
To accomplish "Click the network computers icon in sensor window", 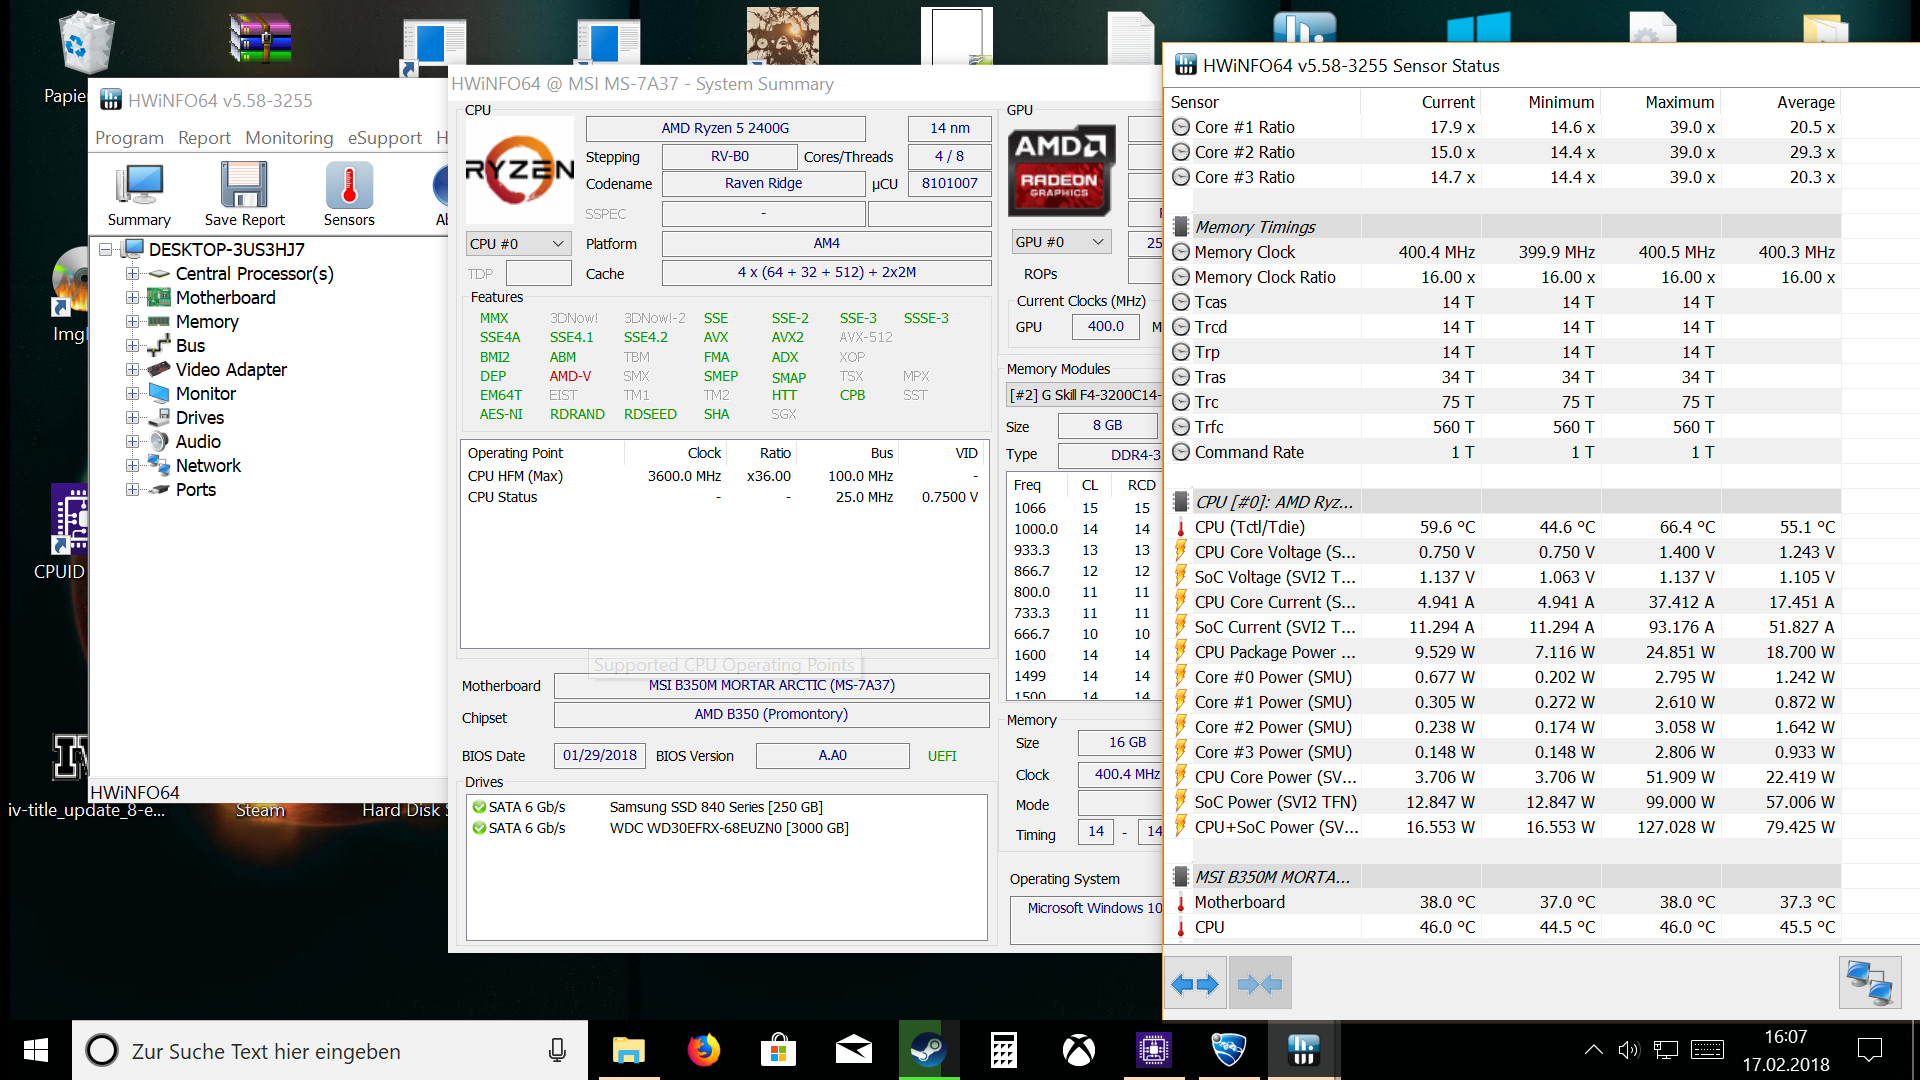I will pos(1869,983).
